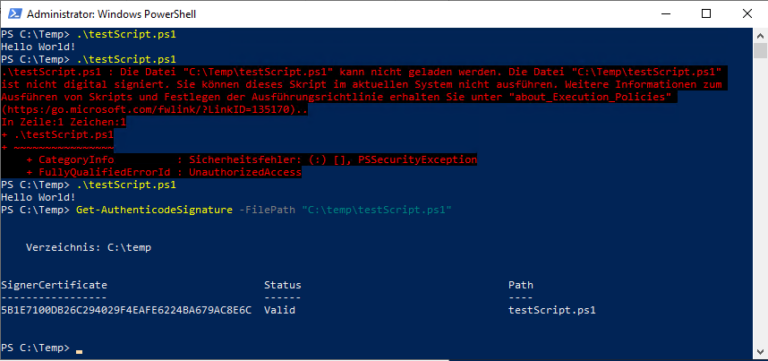Click the SignerCertificate column header
The width and height of the screenshot is (768, 361).
click(x=54, y=285)
